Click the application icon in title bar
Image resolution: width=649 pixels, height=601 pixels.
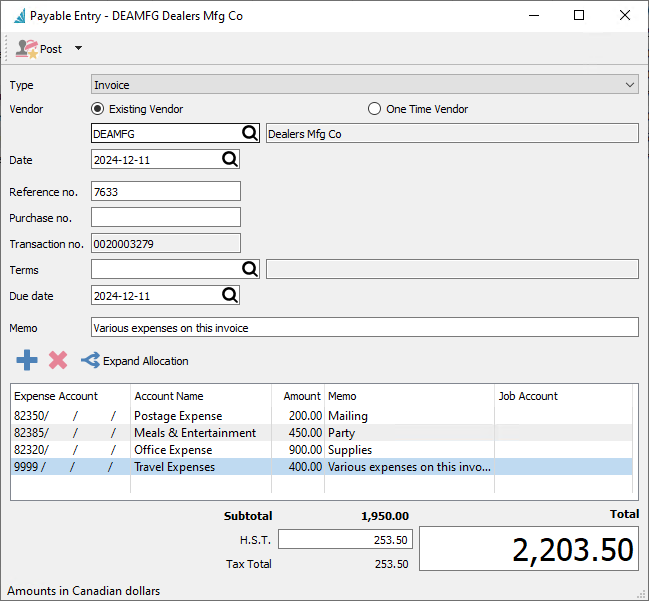[x=19, y=16]
